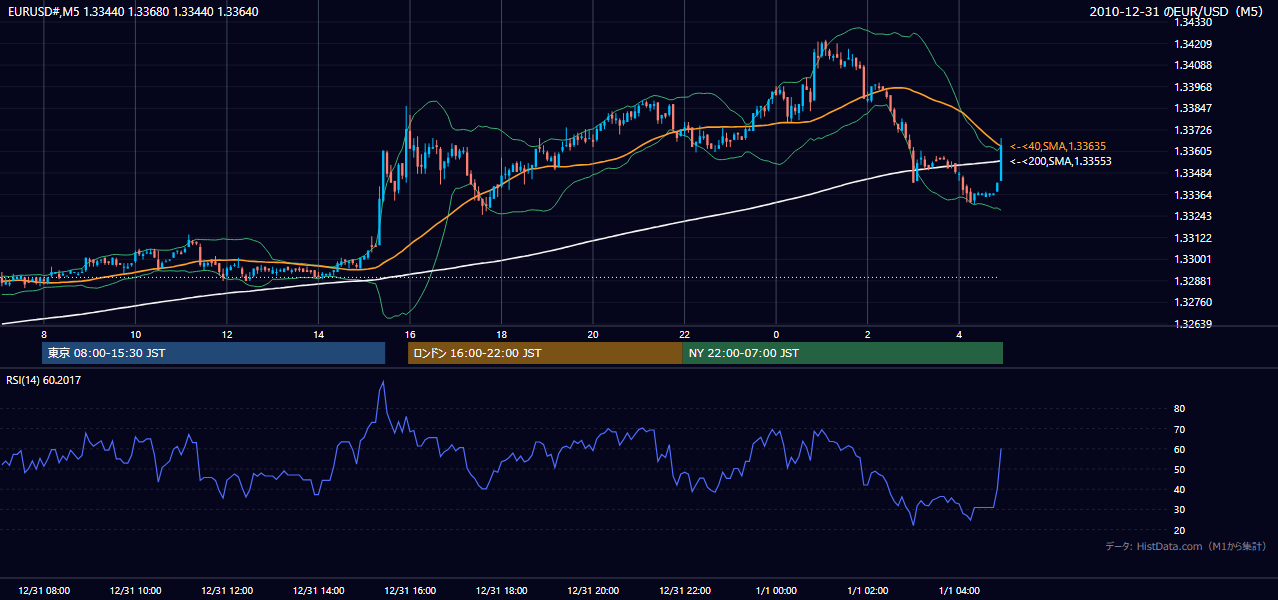Click RSI axis level 80
Viewport: 1278px width, 600px height.
pos(1179,409)
